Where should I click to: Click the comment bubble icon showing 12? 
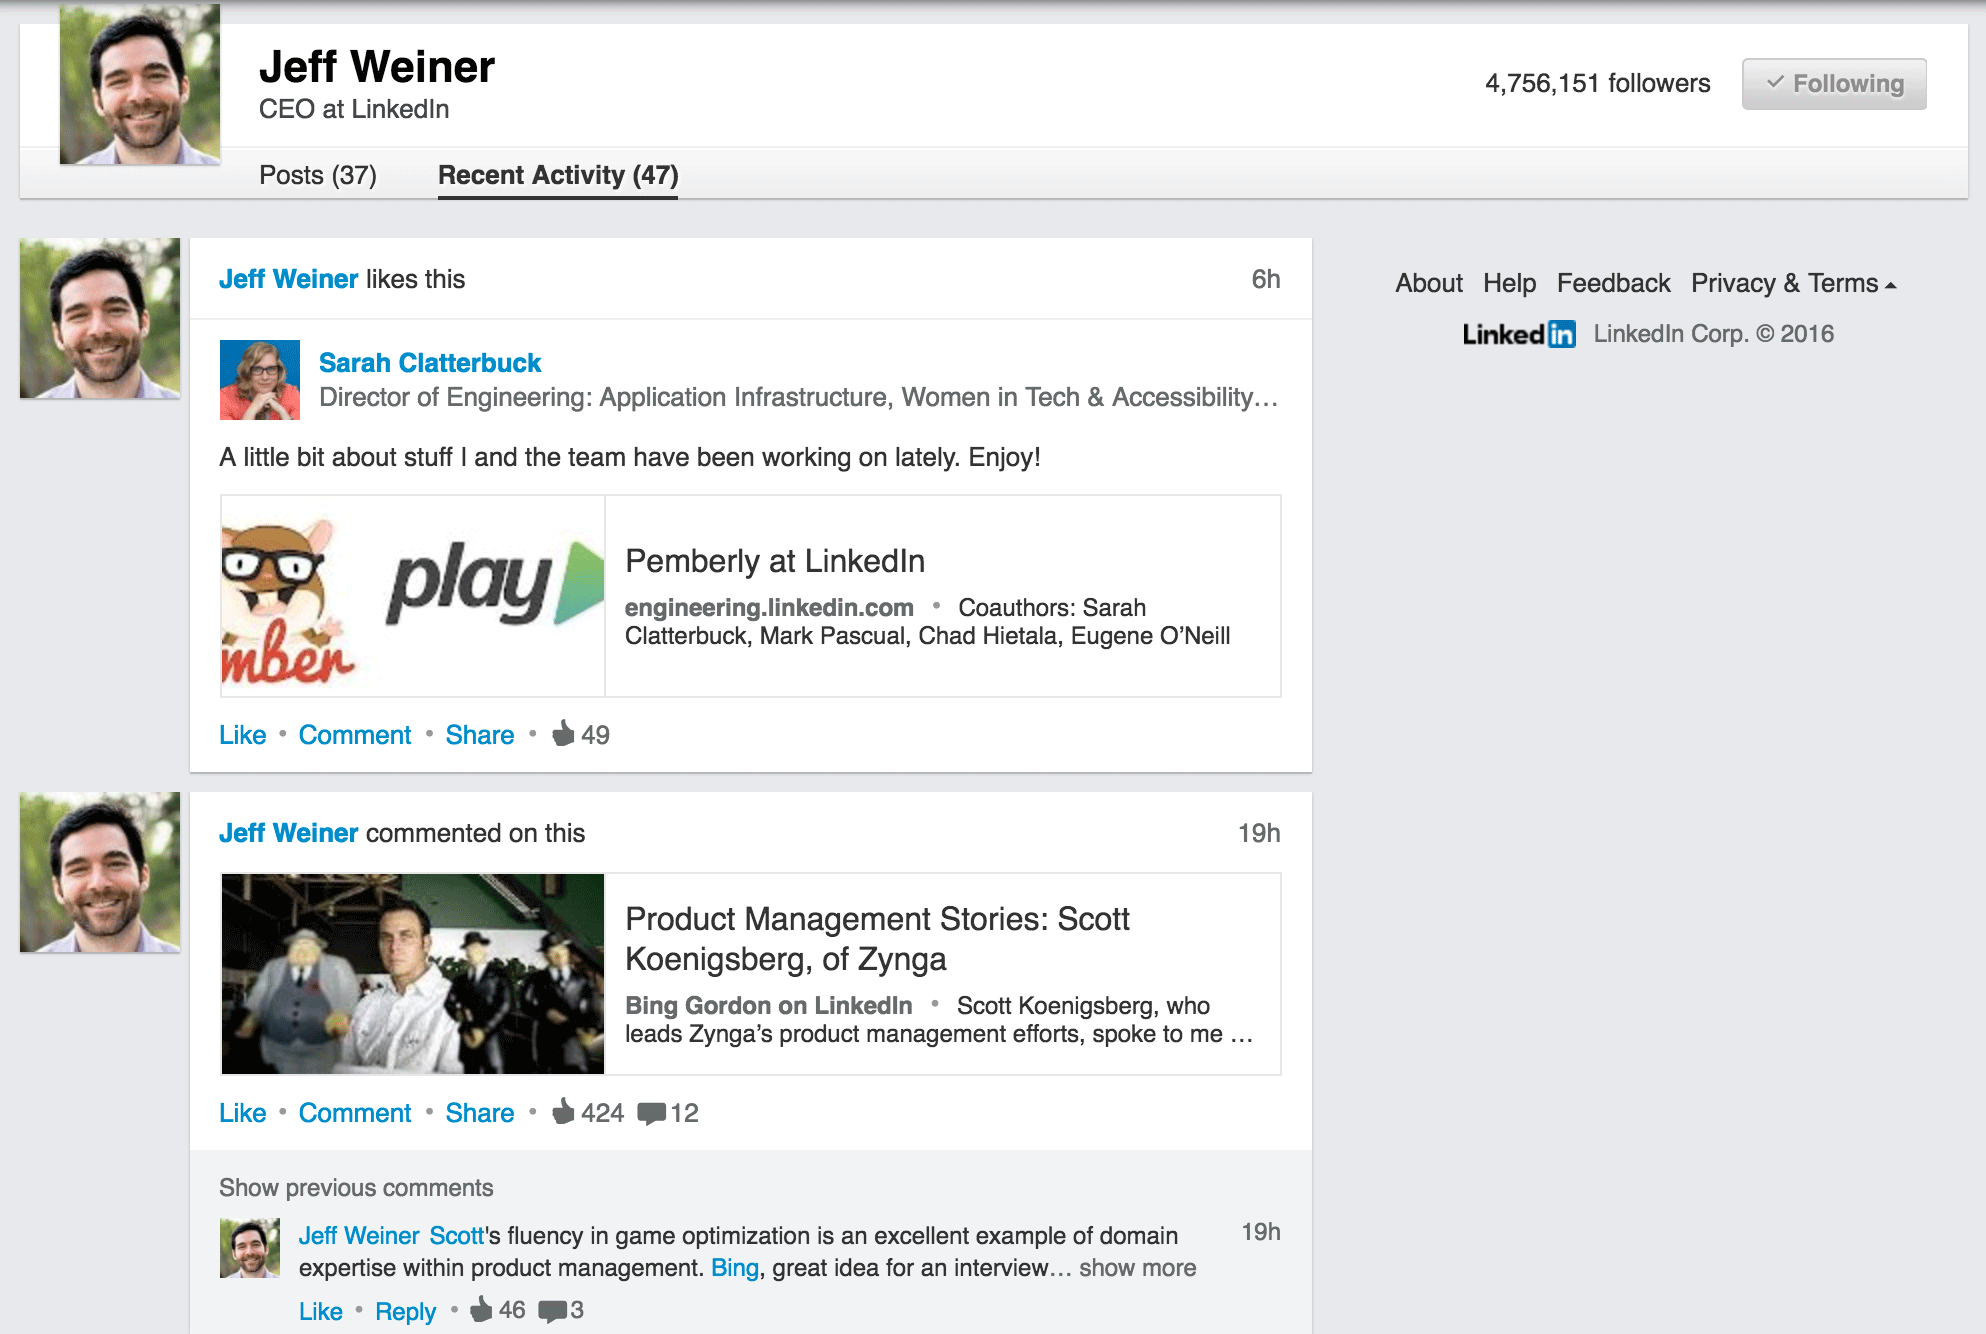click(651, 1113)
